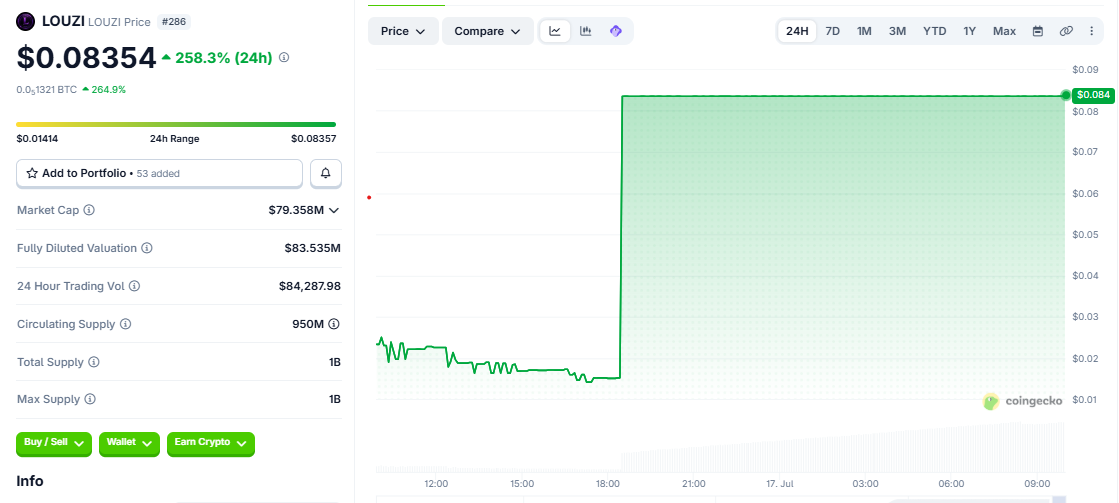Screen dimensions: 1119x503
Task: Click the Circulating Supply label info icon
Action: tap(126, 324)
